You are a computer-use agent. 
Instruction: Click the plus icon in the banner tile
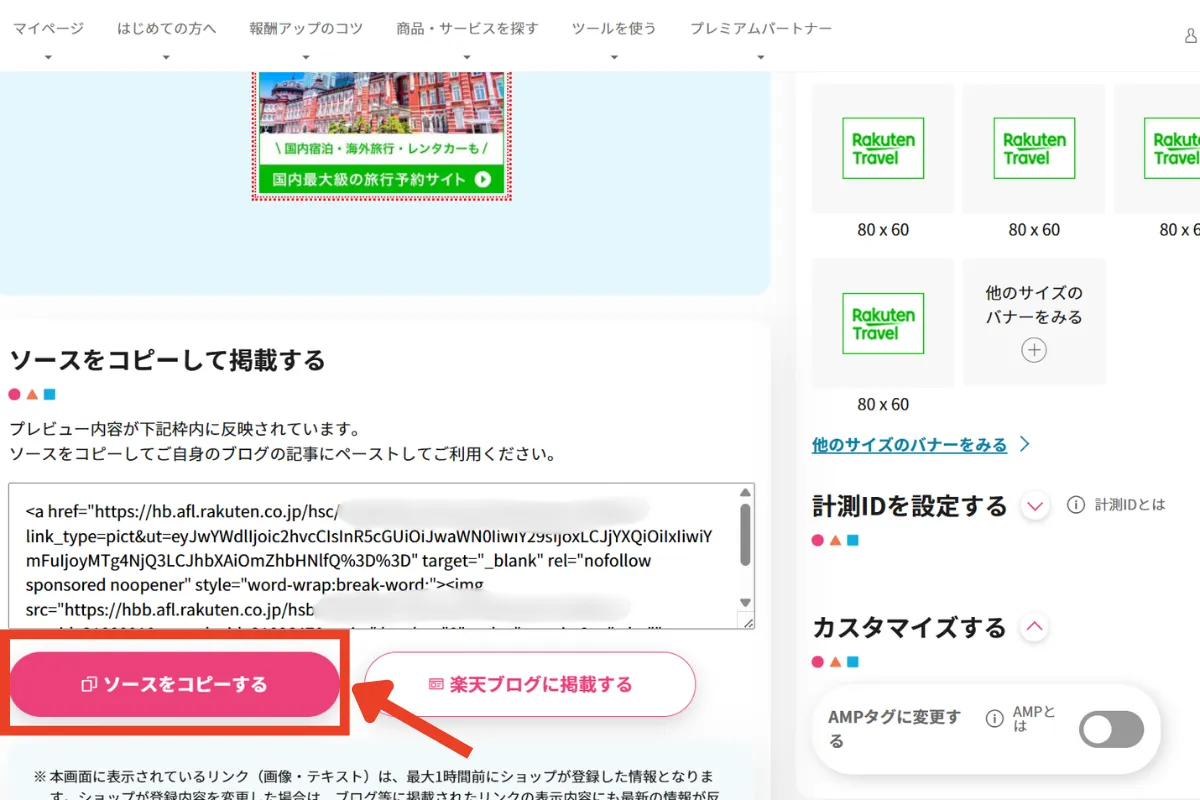pyautogui.click(x=1034, y=351)
